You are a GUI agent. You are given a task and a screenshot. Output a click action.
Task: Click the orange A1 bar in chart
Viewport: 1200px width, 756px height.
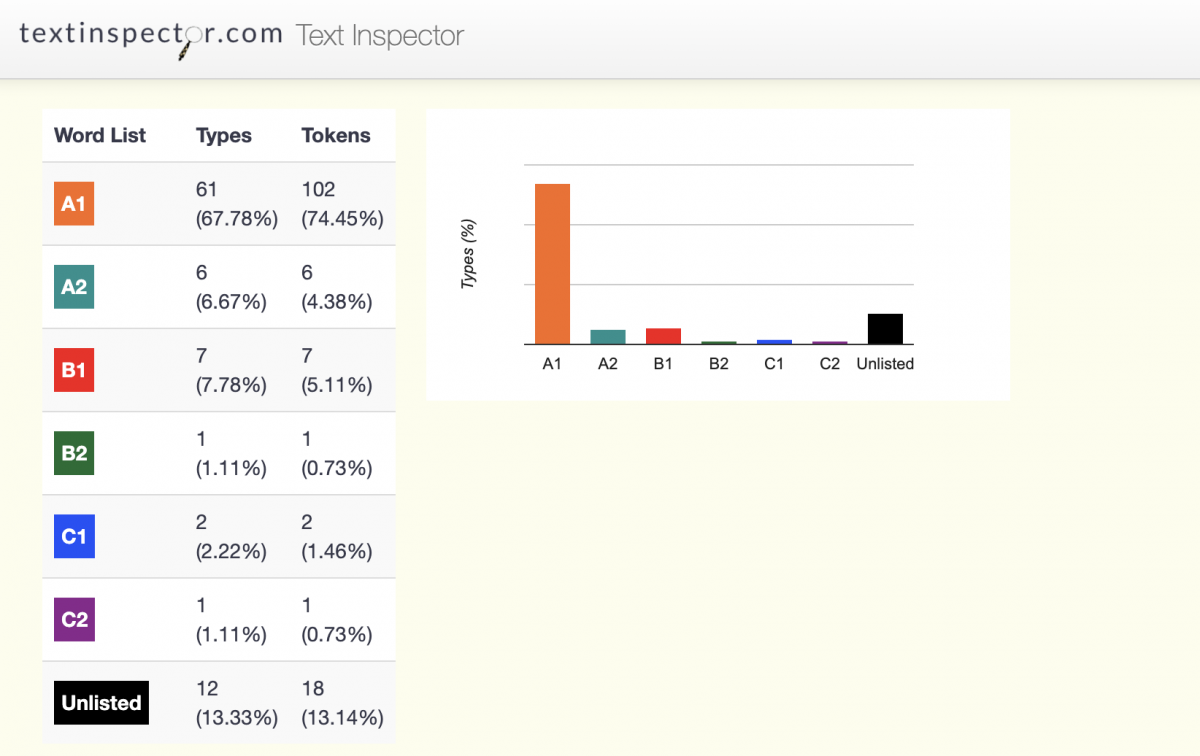[x=552, y=264]
